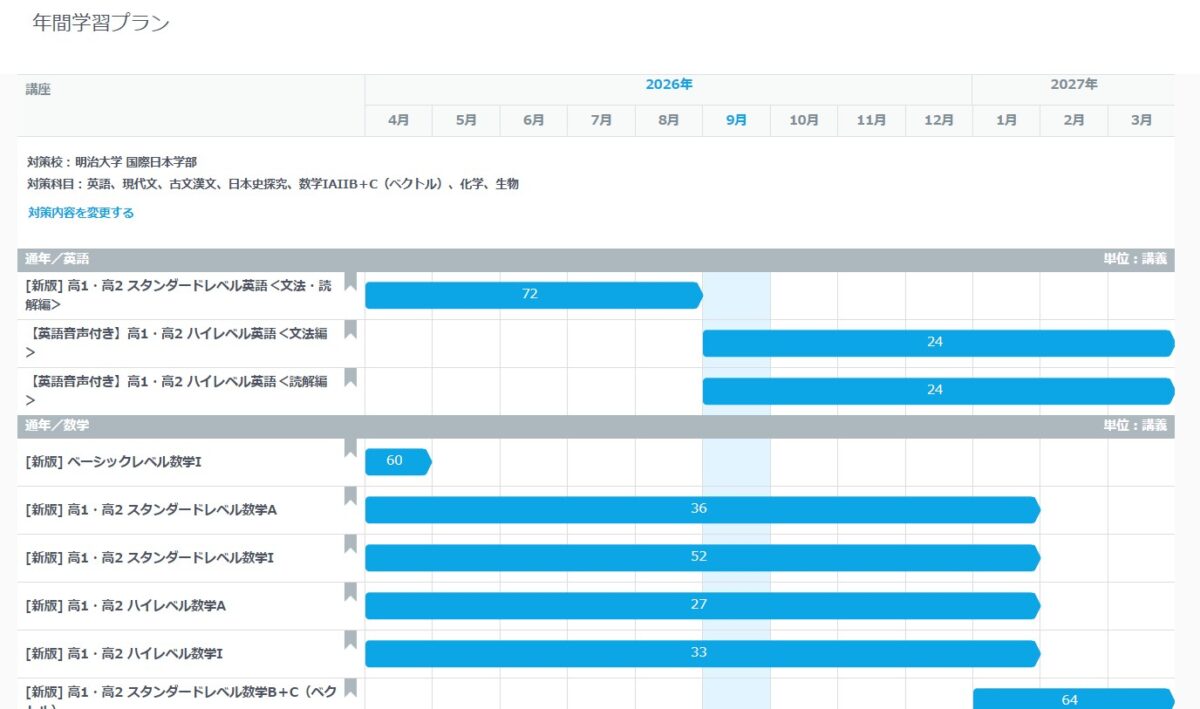Select the 64-lecture bar for スタンダードレベル数学B+C

tap(1073, 699)
